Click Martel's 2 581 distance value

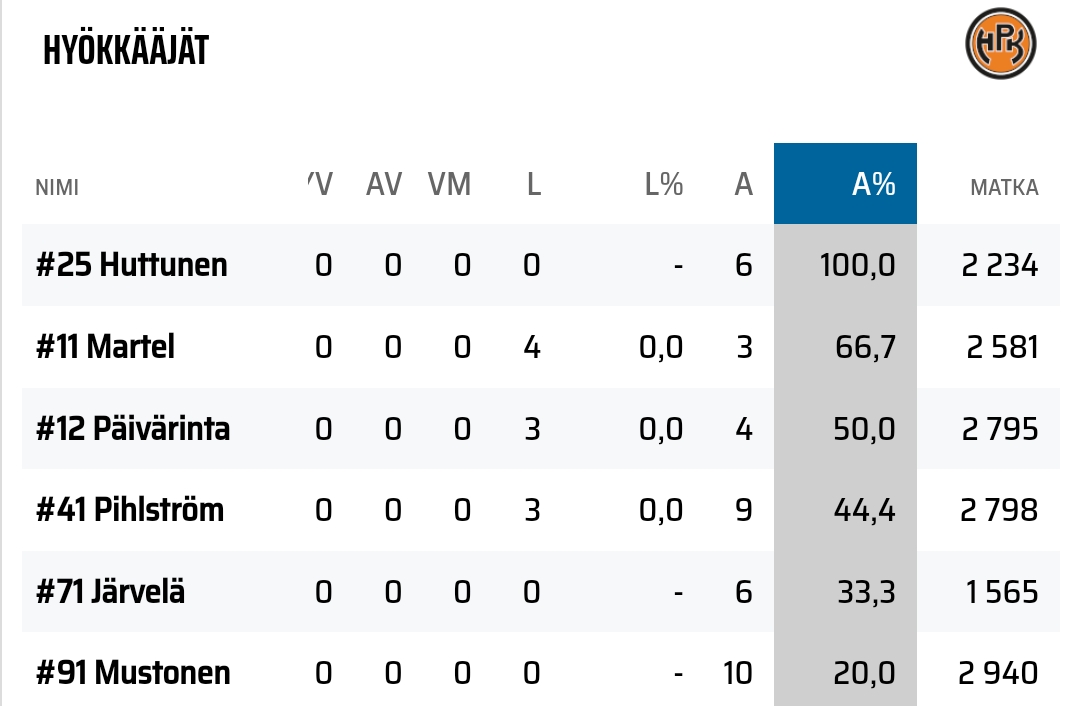tap(1002, 347)
